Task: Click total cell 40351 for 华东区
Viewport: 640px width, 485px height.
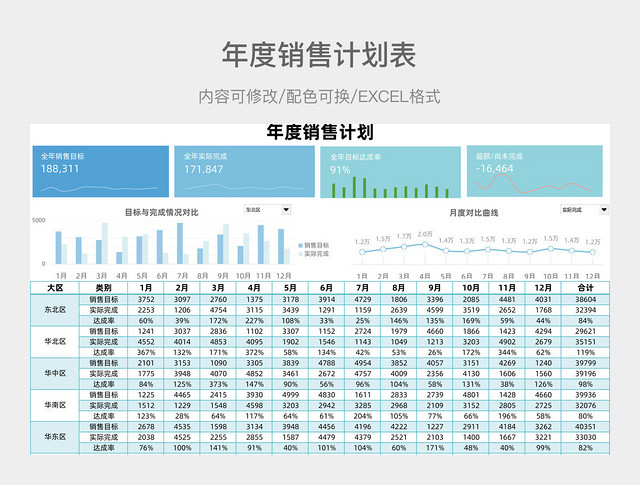Action: (x=585, y=427)
